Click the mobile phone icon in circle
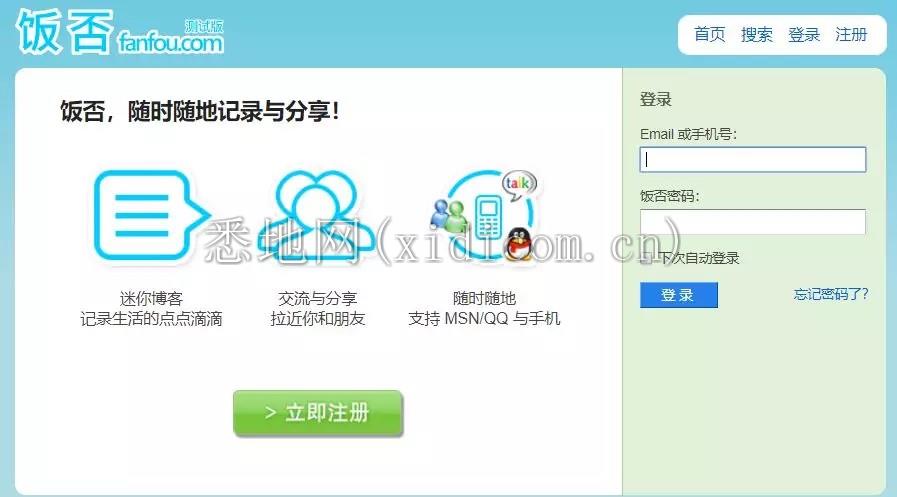Screen dimensions: 897x497 [x=488, y=217]
